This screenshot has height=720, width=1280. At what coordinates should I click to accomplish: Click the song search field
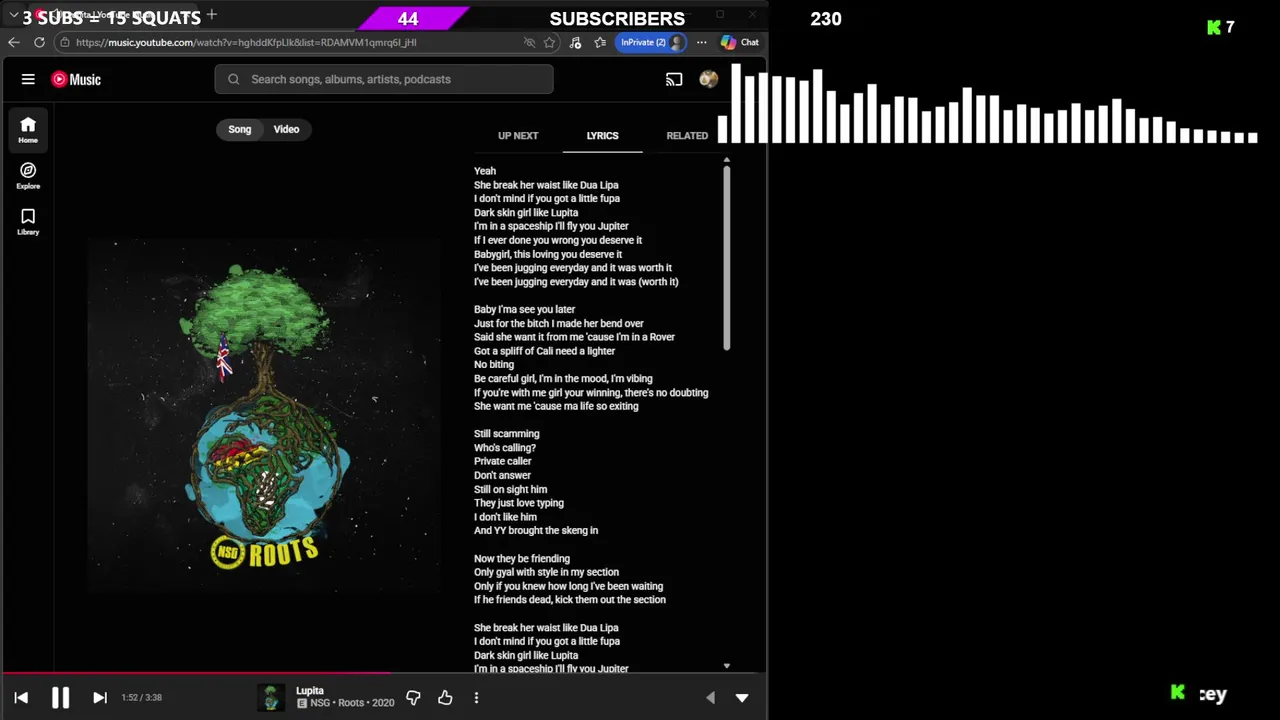[x=384, y=79]
